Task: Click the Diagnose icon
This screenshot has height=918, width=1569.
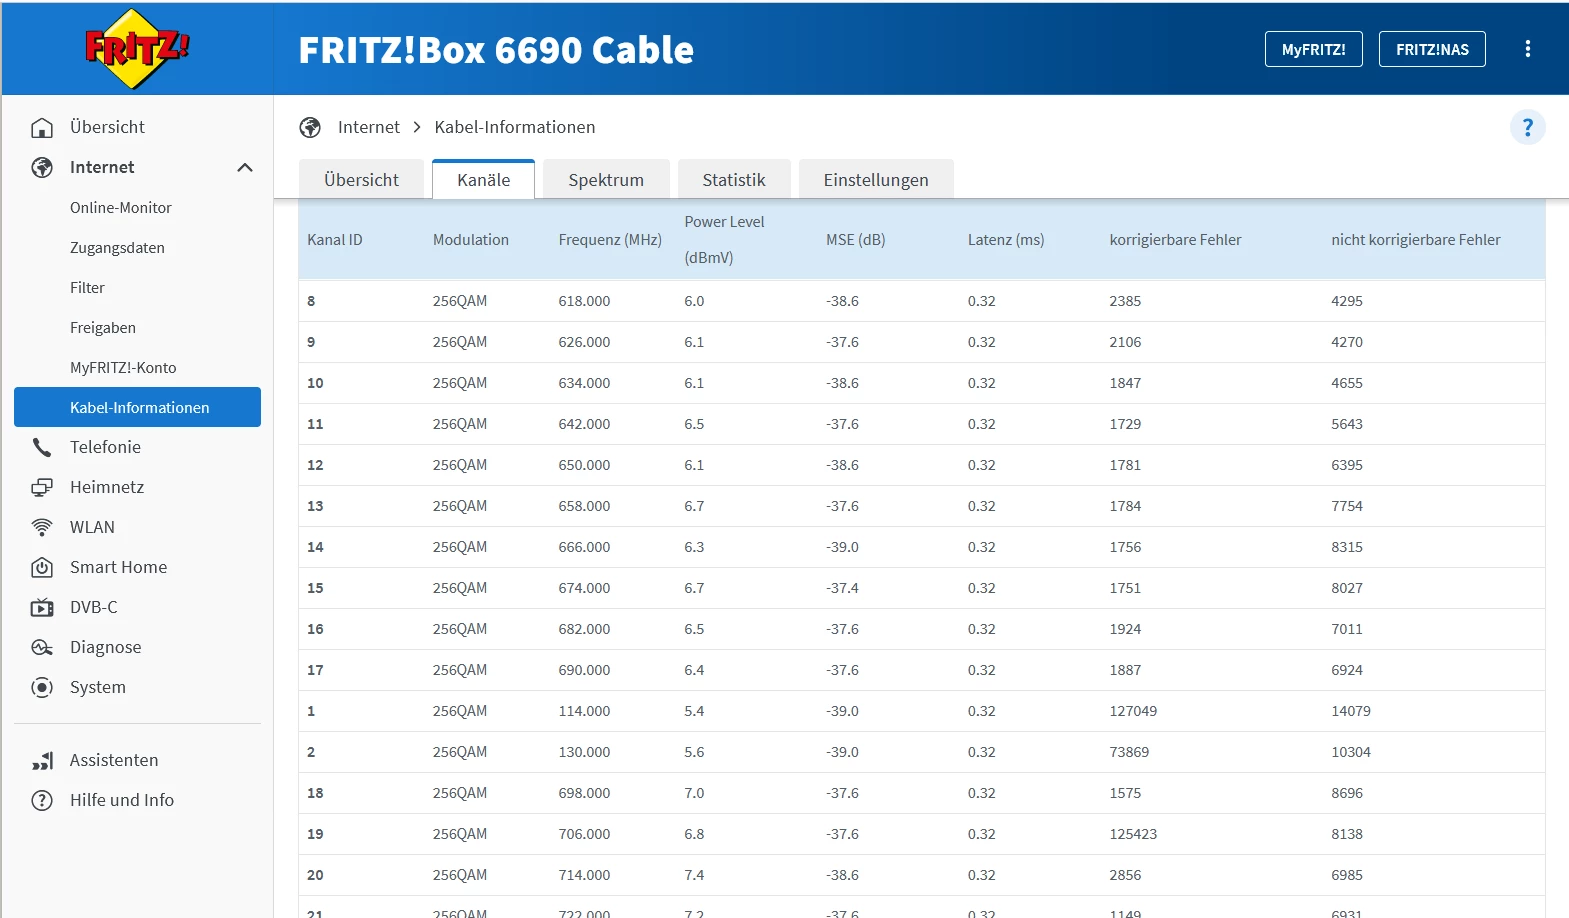Action: coord(42,647)
